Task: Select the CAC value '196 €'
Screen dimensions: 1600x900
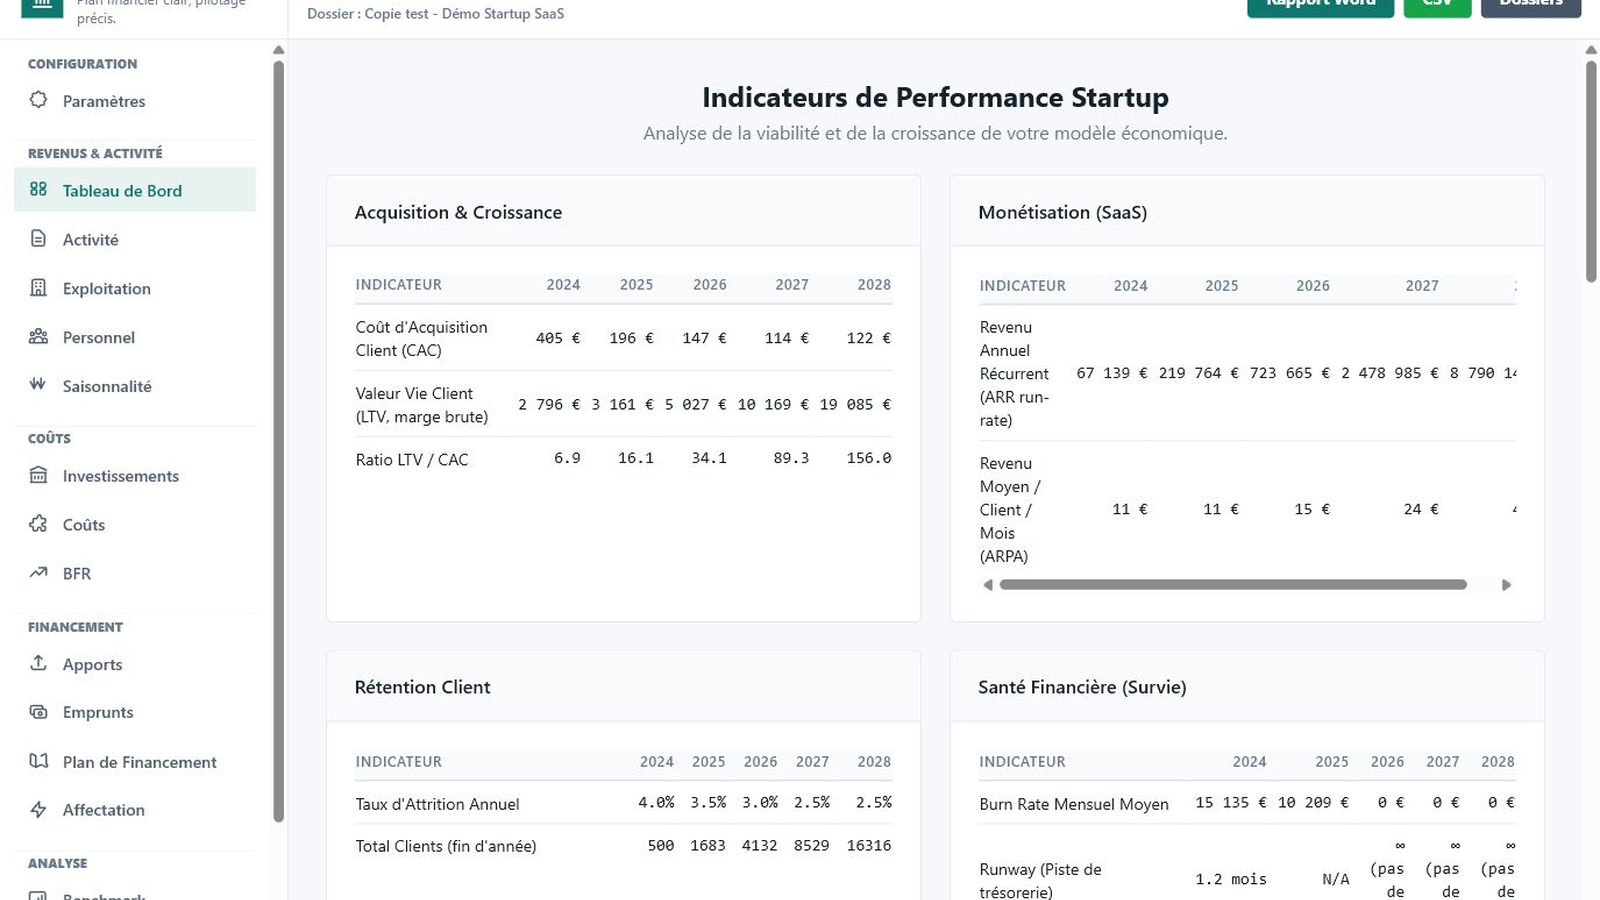Action: point(631,338)
